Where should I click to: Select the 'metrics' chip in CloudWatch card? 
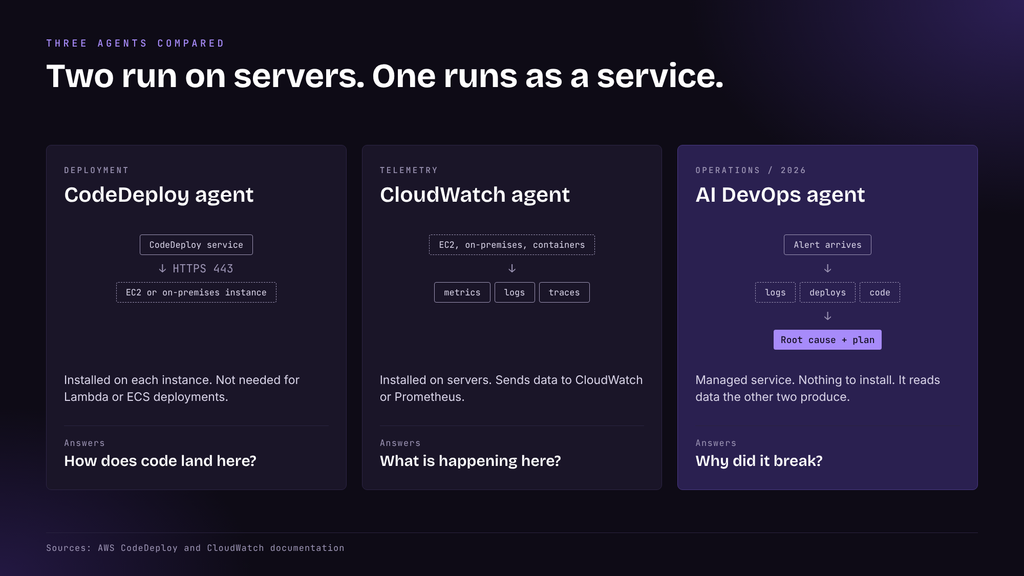click(x=462, y=293)
